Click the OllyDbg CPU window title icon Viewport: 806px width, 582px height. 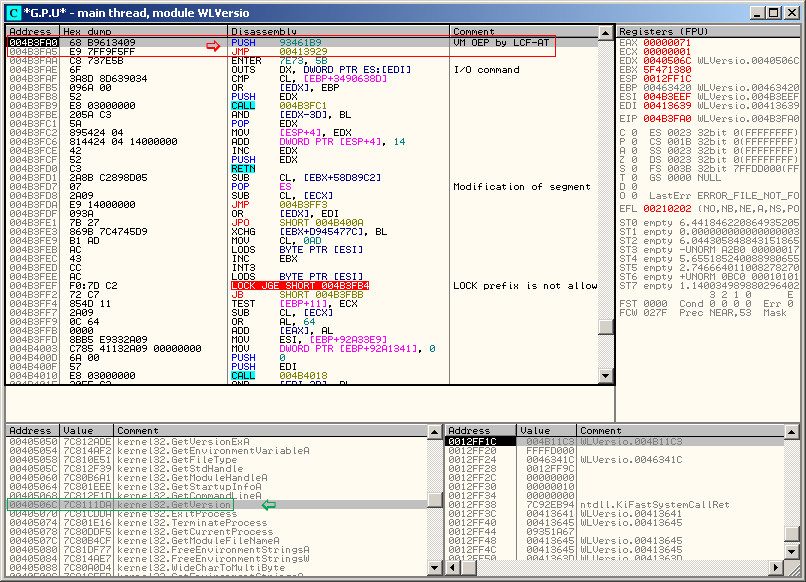point(13,13)
